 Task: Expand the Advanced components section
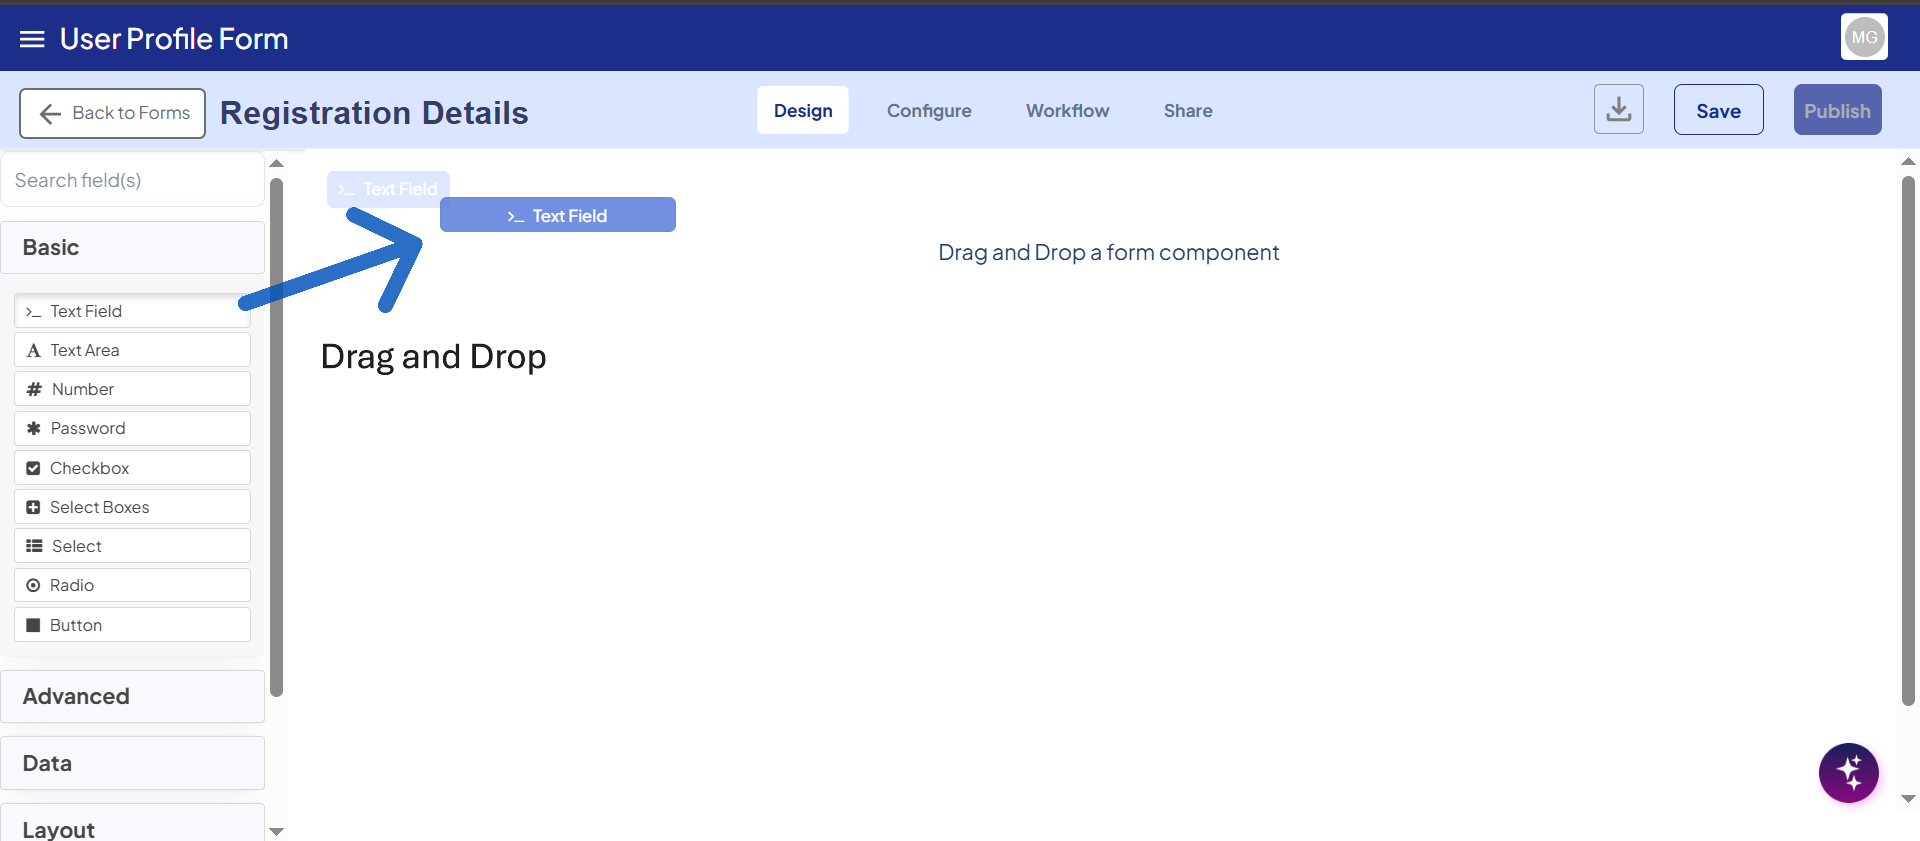tap(132, 696)
